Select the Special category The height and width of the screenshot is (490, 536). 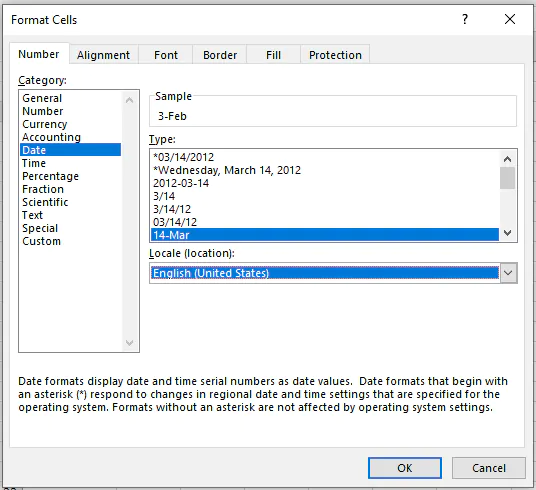click(70, 228)
